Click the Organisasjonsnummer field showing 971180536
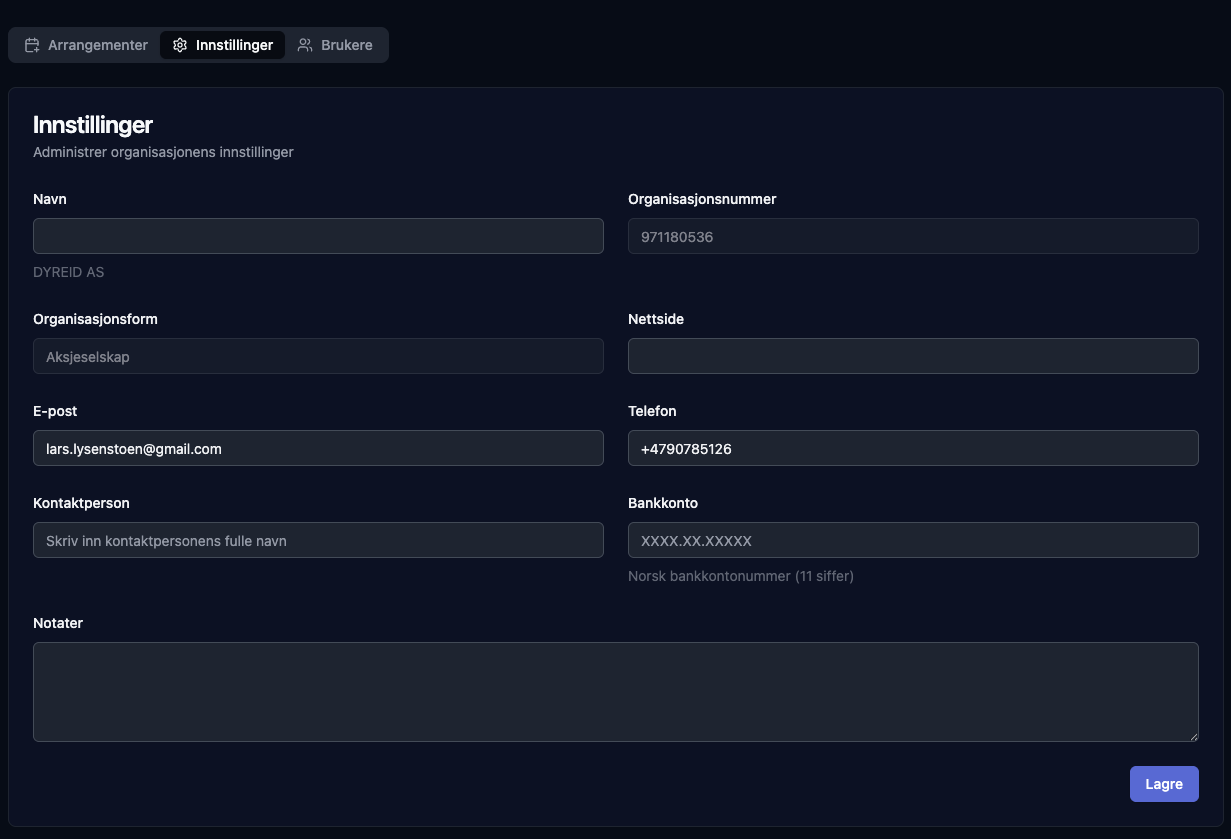1231x839 pixels. pyautogui.click(x=912, y=236)
